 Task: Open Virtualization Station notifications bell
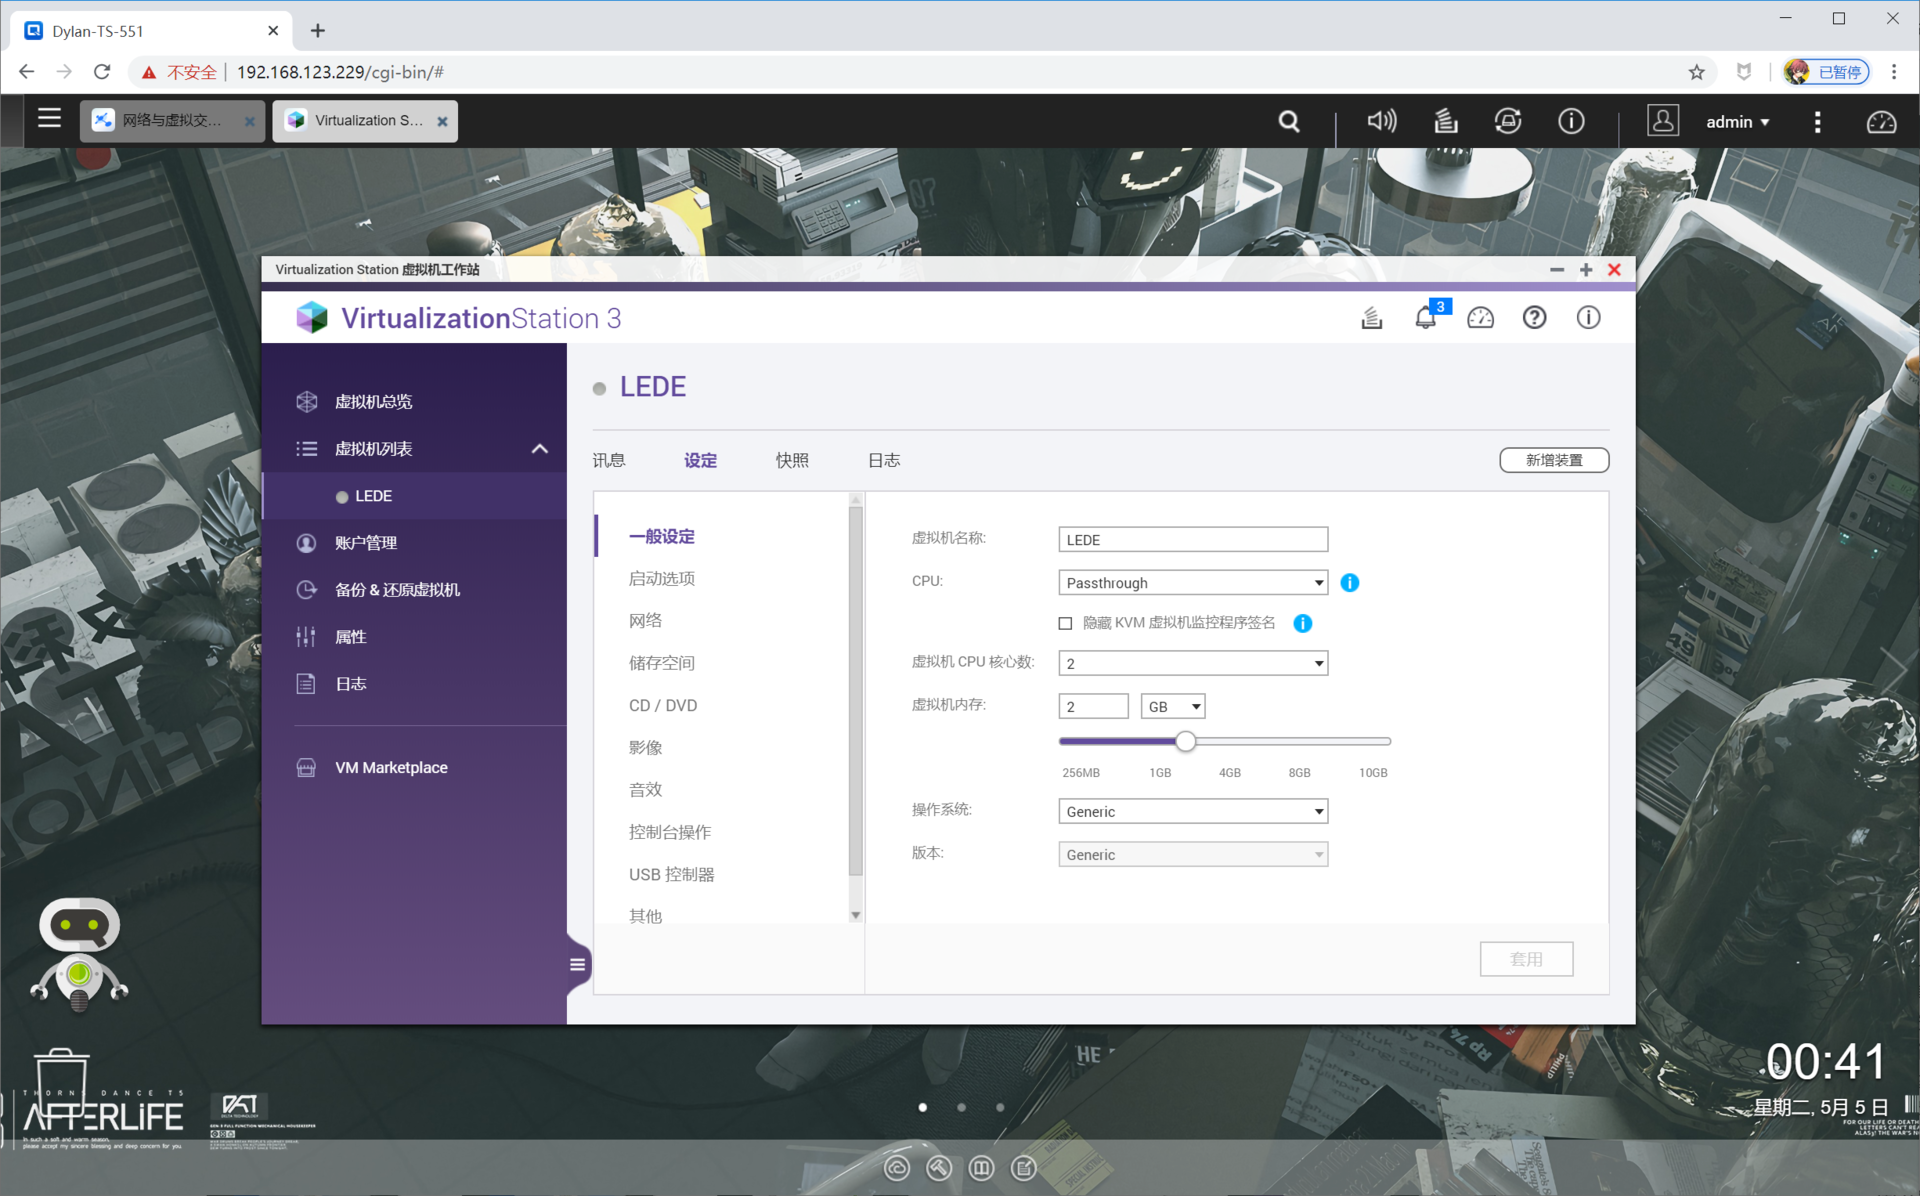1425,318
